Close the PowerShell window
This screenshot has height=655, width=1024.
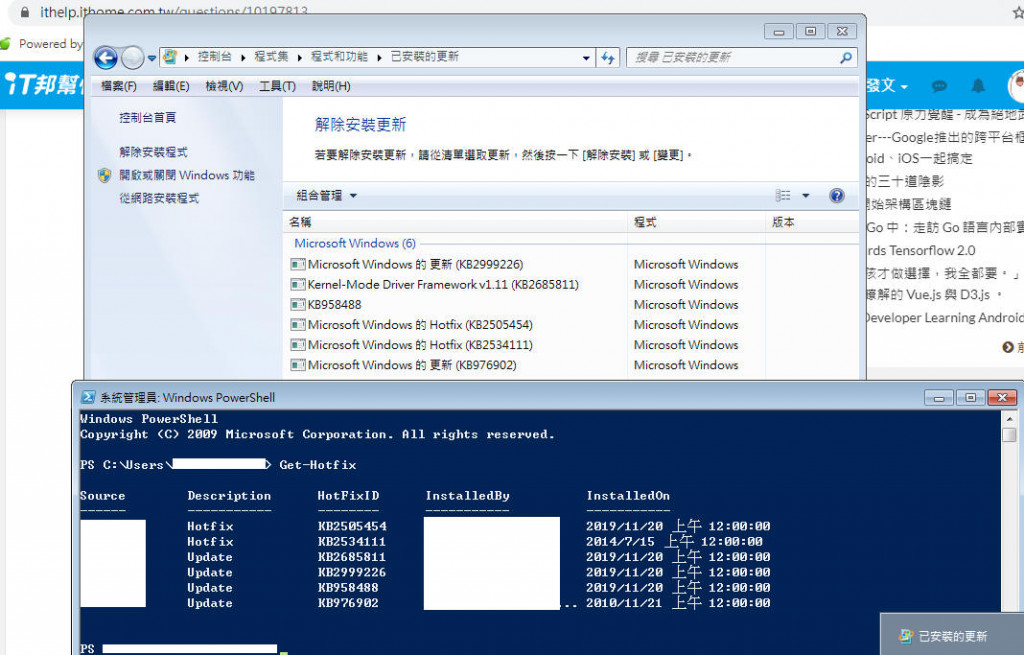[x=1002, y=397]
